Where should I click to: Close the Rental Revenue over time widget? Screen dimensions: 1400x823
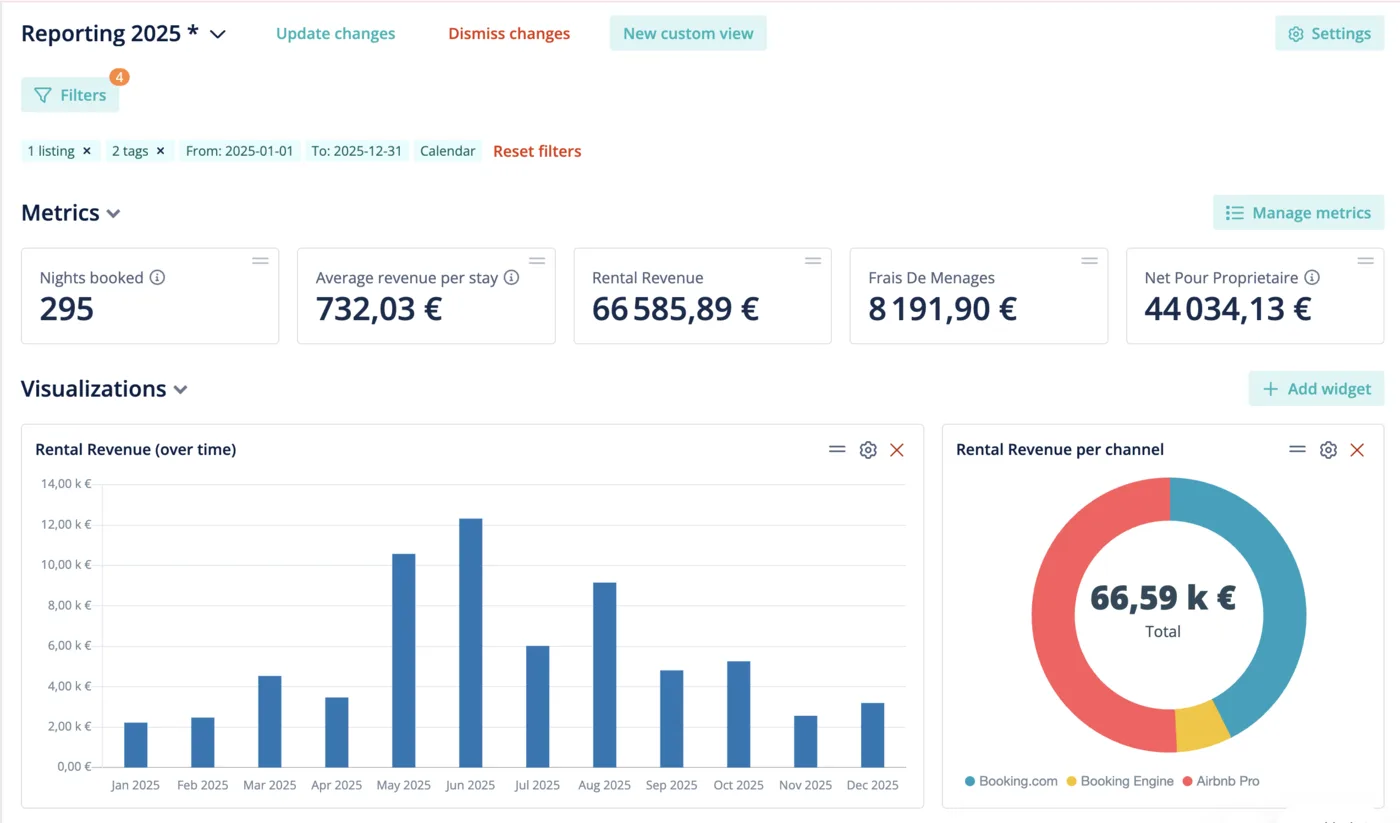click(897, 450)
